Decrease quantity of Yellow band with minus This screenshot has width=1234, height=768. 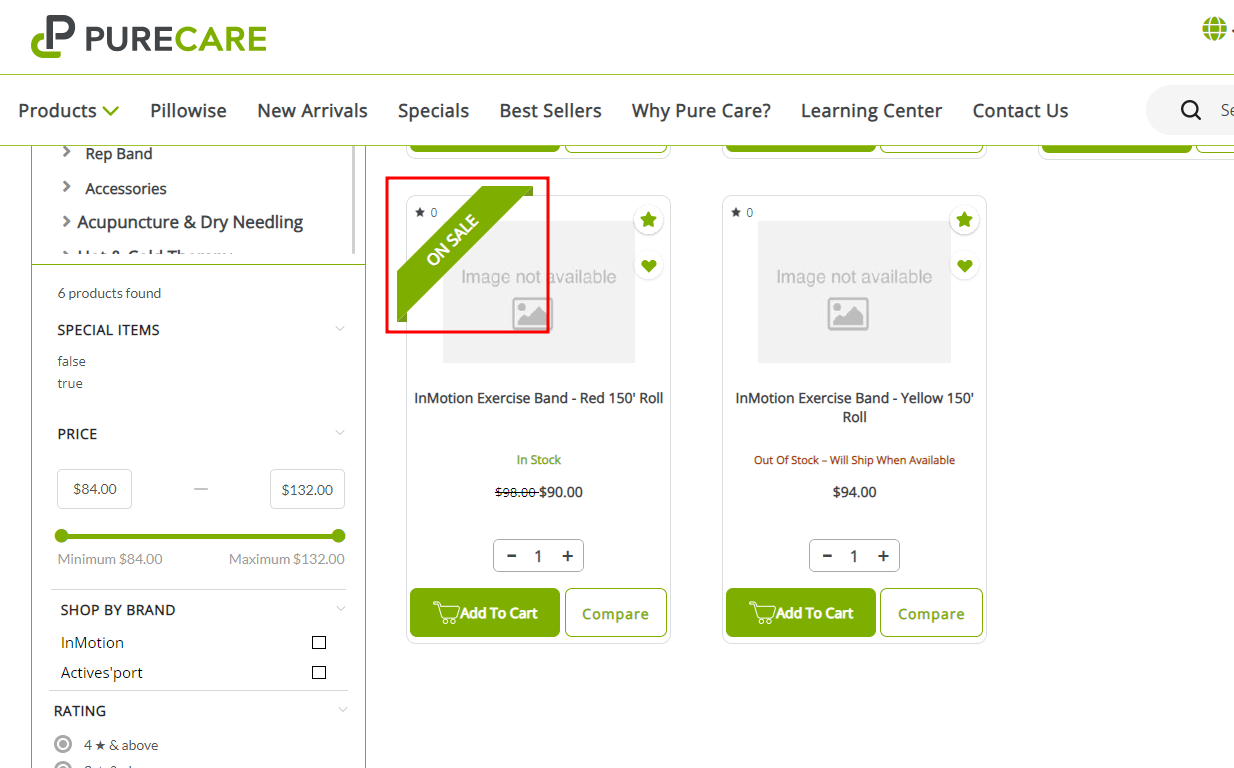click(827, 556)
